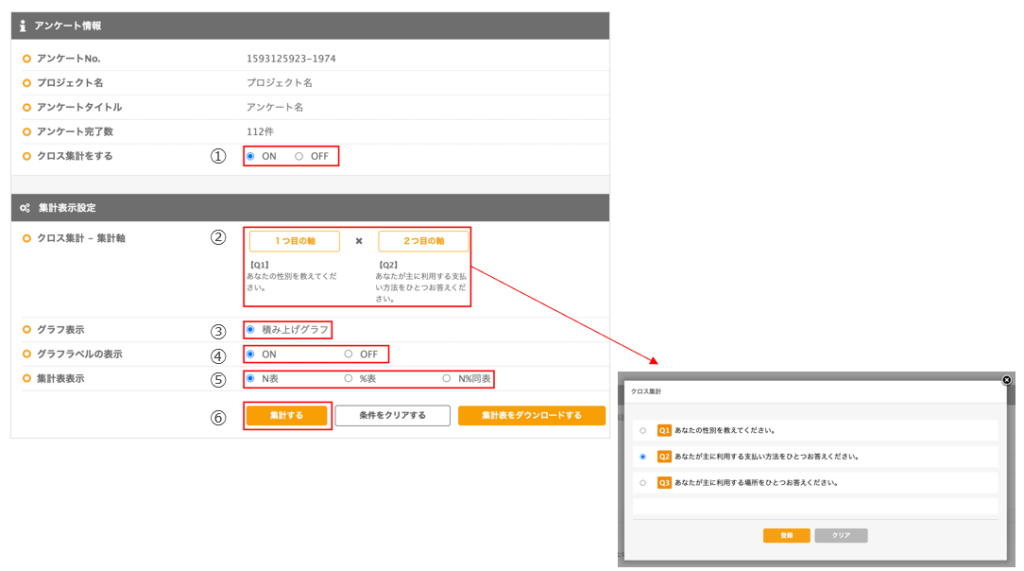Click the 集計表表示 label
1024x571 pixels.
pyautogui.click(x=60, y=378)
